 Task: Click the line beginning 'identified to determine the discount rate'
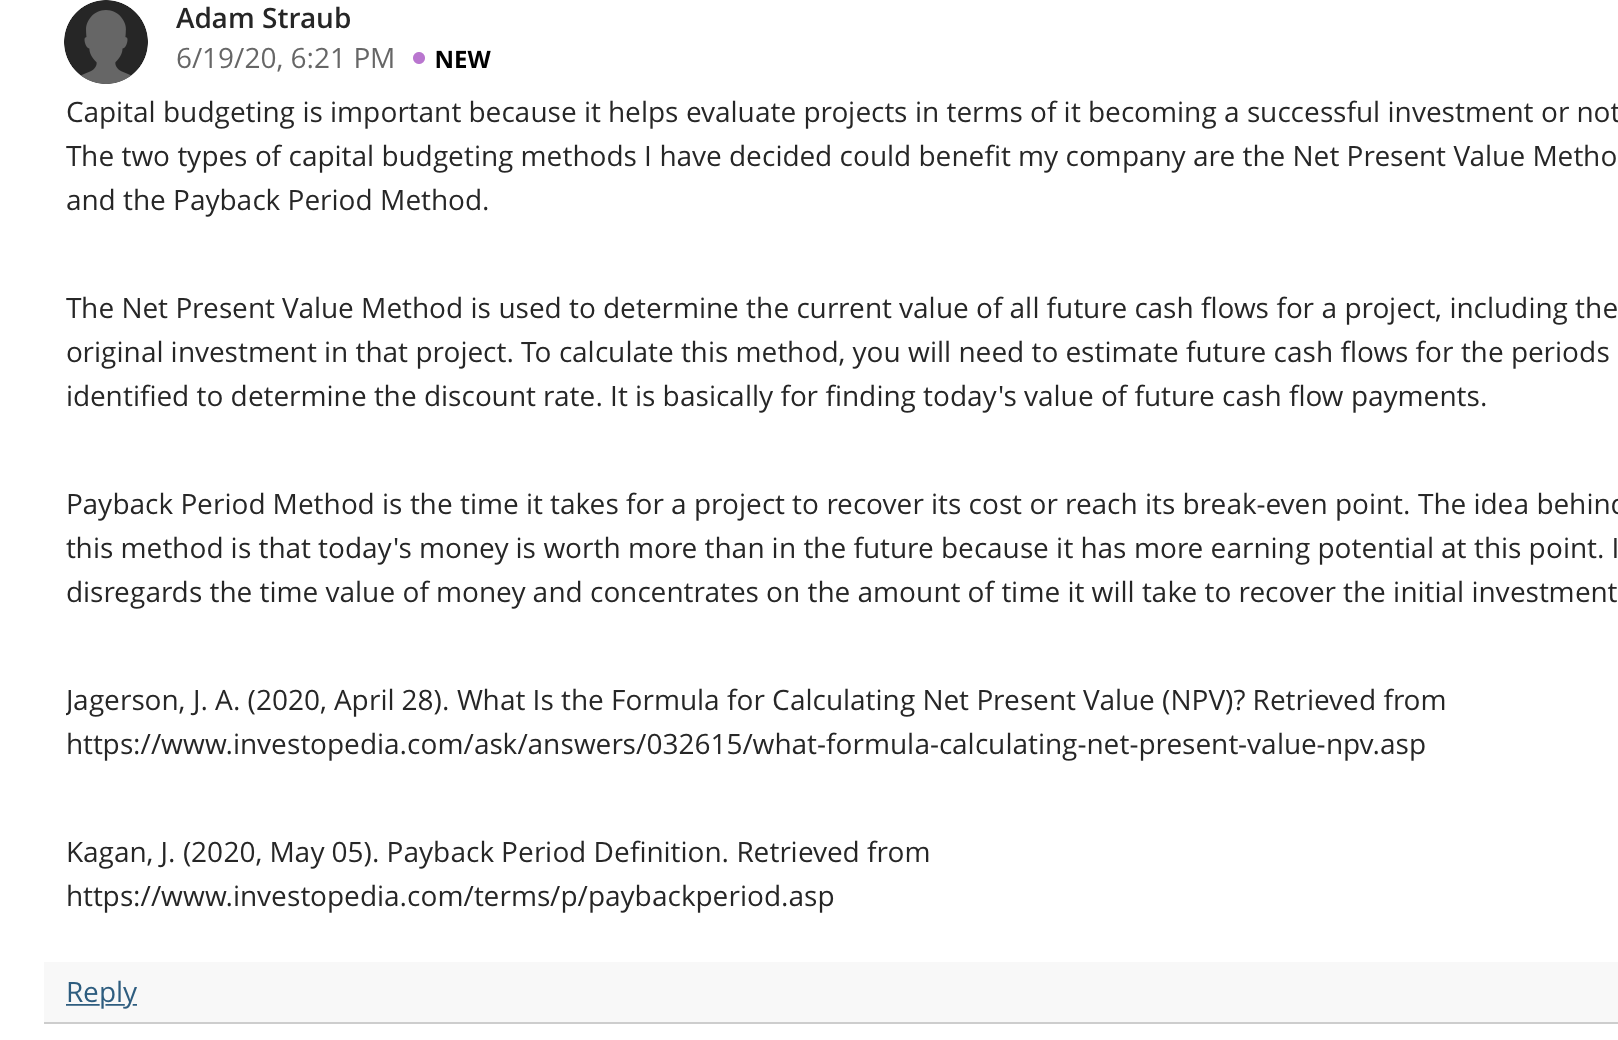pos(776,396)
